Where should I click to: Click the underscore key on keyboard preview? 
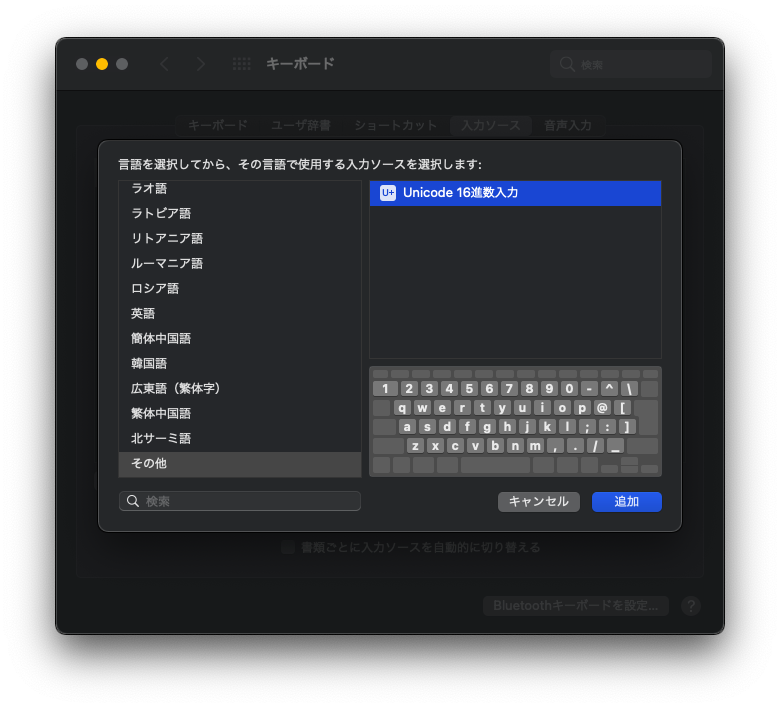(x=615, y=446)
